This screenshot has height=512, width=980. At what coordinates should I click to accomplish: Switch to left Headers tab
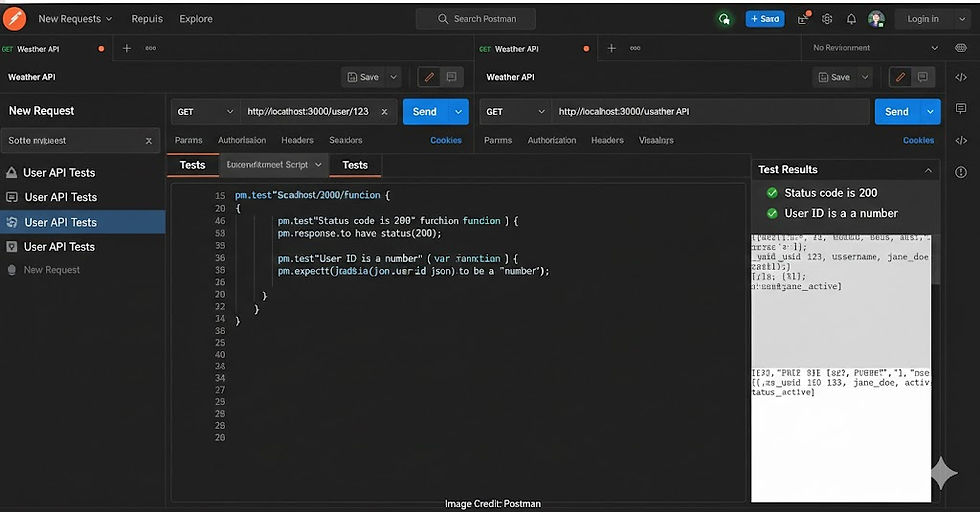(x=297, y=140)
